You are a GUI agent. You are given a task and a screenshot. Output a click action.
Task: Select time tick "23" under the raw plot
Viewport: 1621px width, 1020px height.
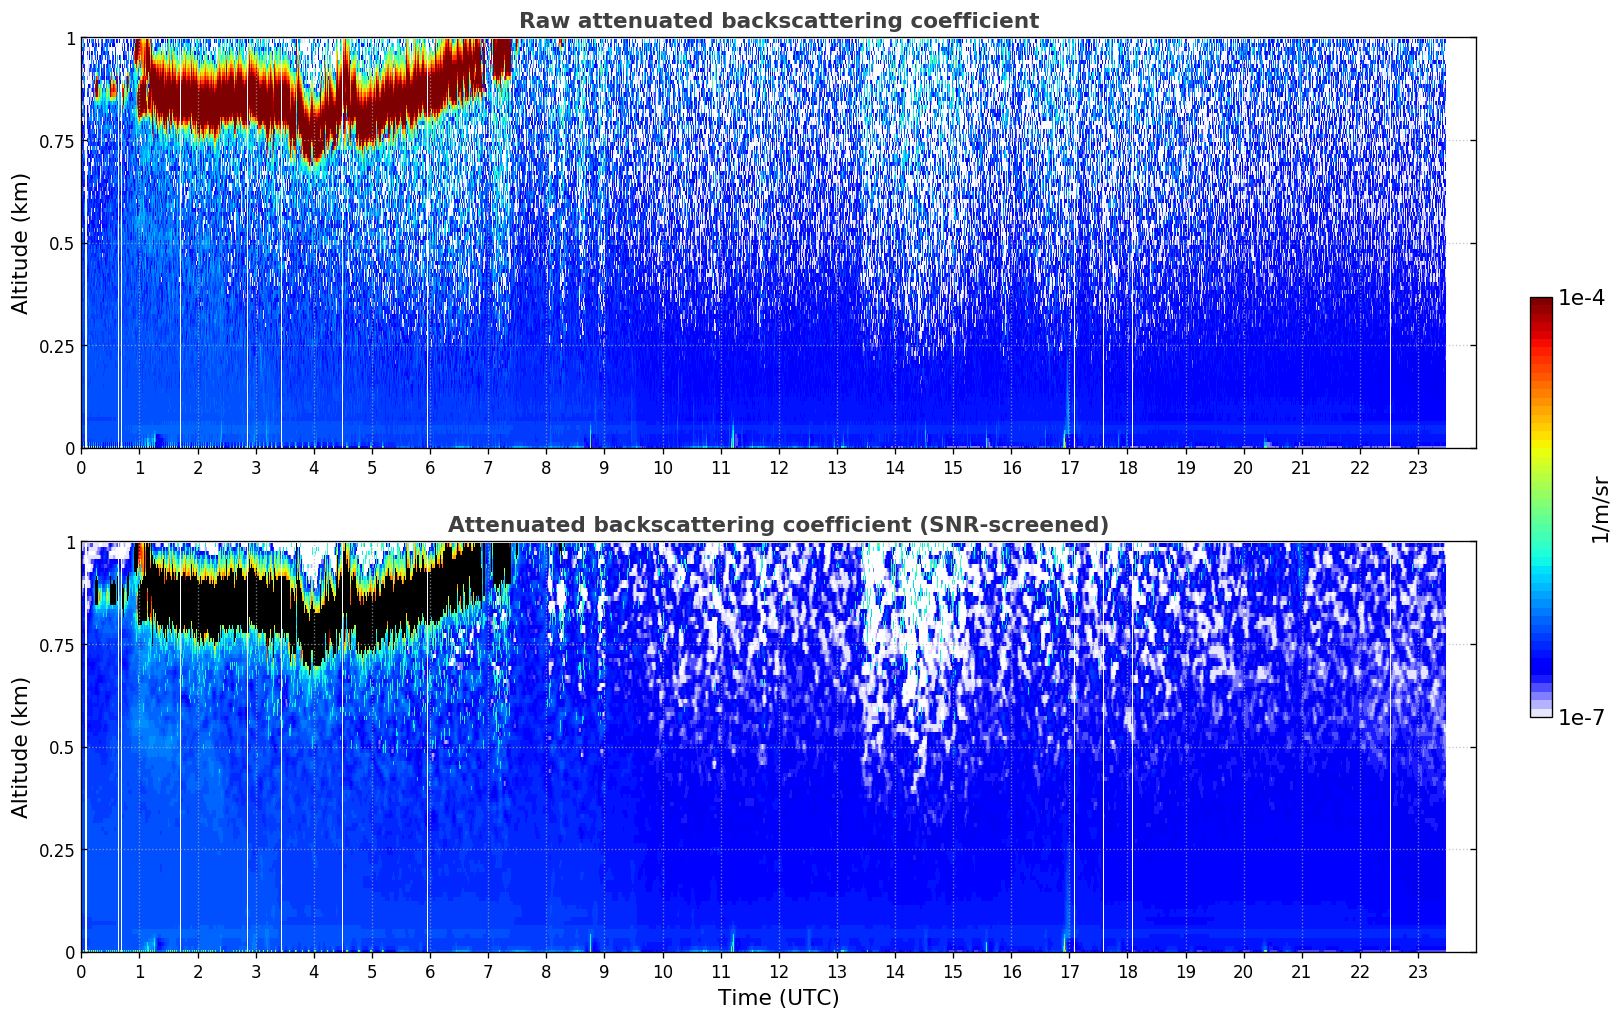(1418, 467)
